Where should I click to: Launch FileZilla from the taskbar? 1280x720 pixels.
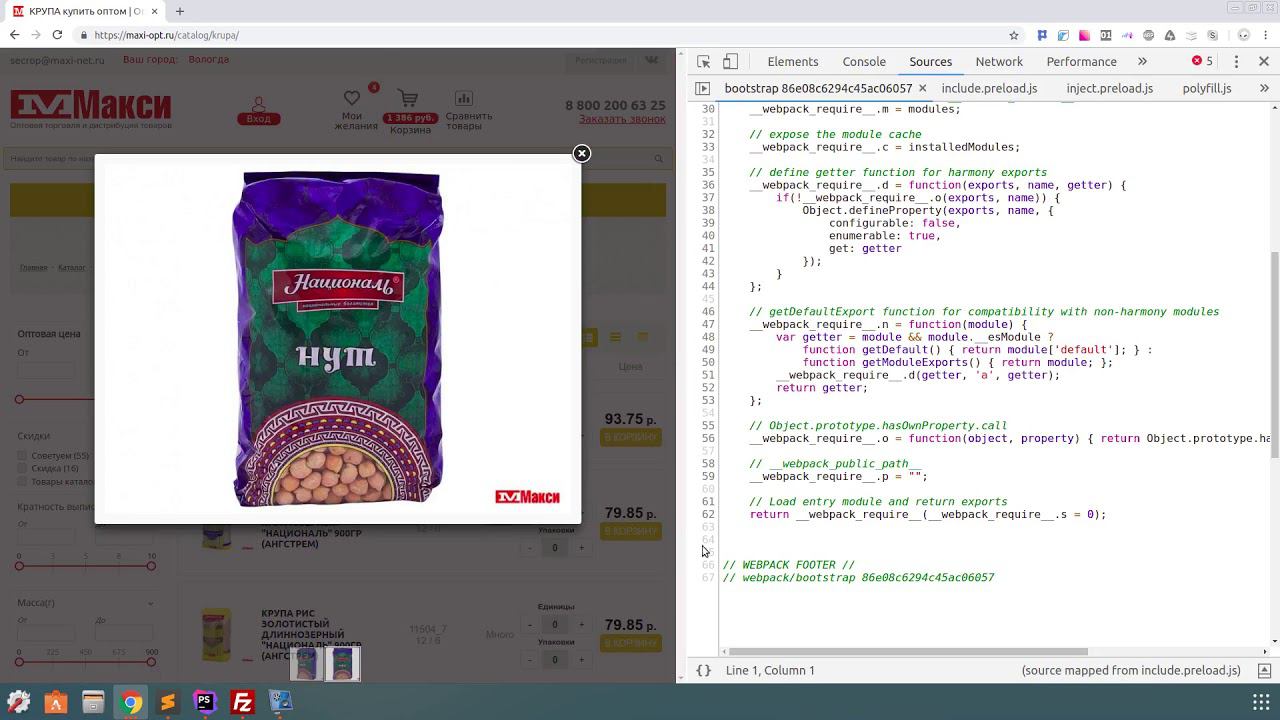click(x=242, y=702)
